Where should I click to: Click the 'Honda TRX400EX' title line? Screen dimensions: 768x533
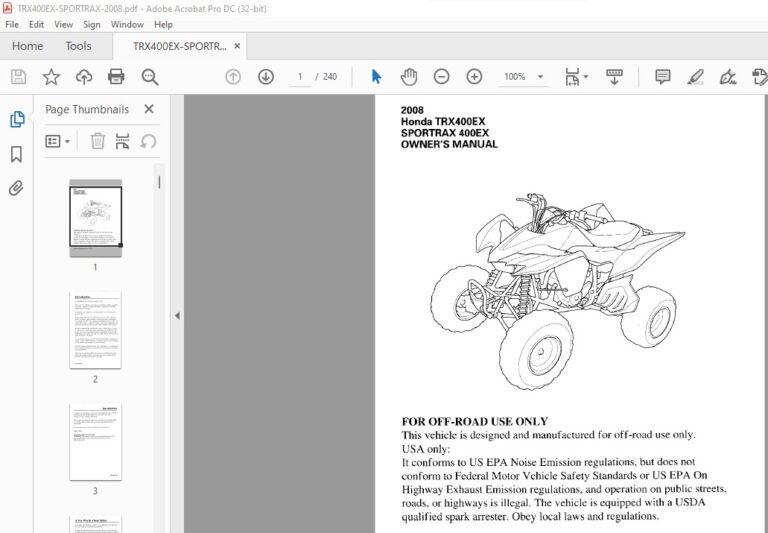pyautogui.click(x=443, y=121)
